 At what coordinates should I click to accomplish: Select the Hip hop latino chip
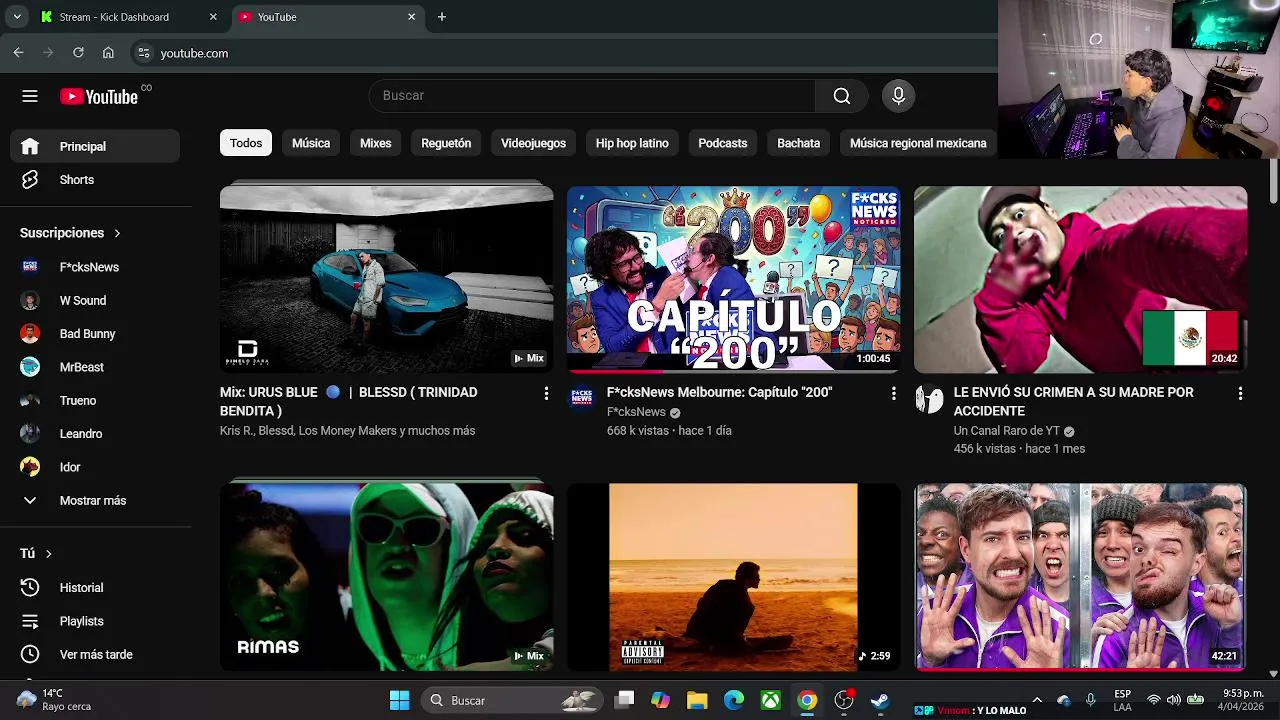(632, 143)
